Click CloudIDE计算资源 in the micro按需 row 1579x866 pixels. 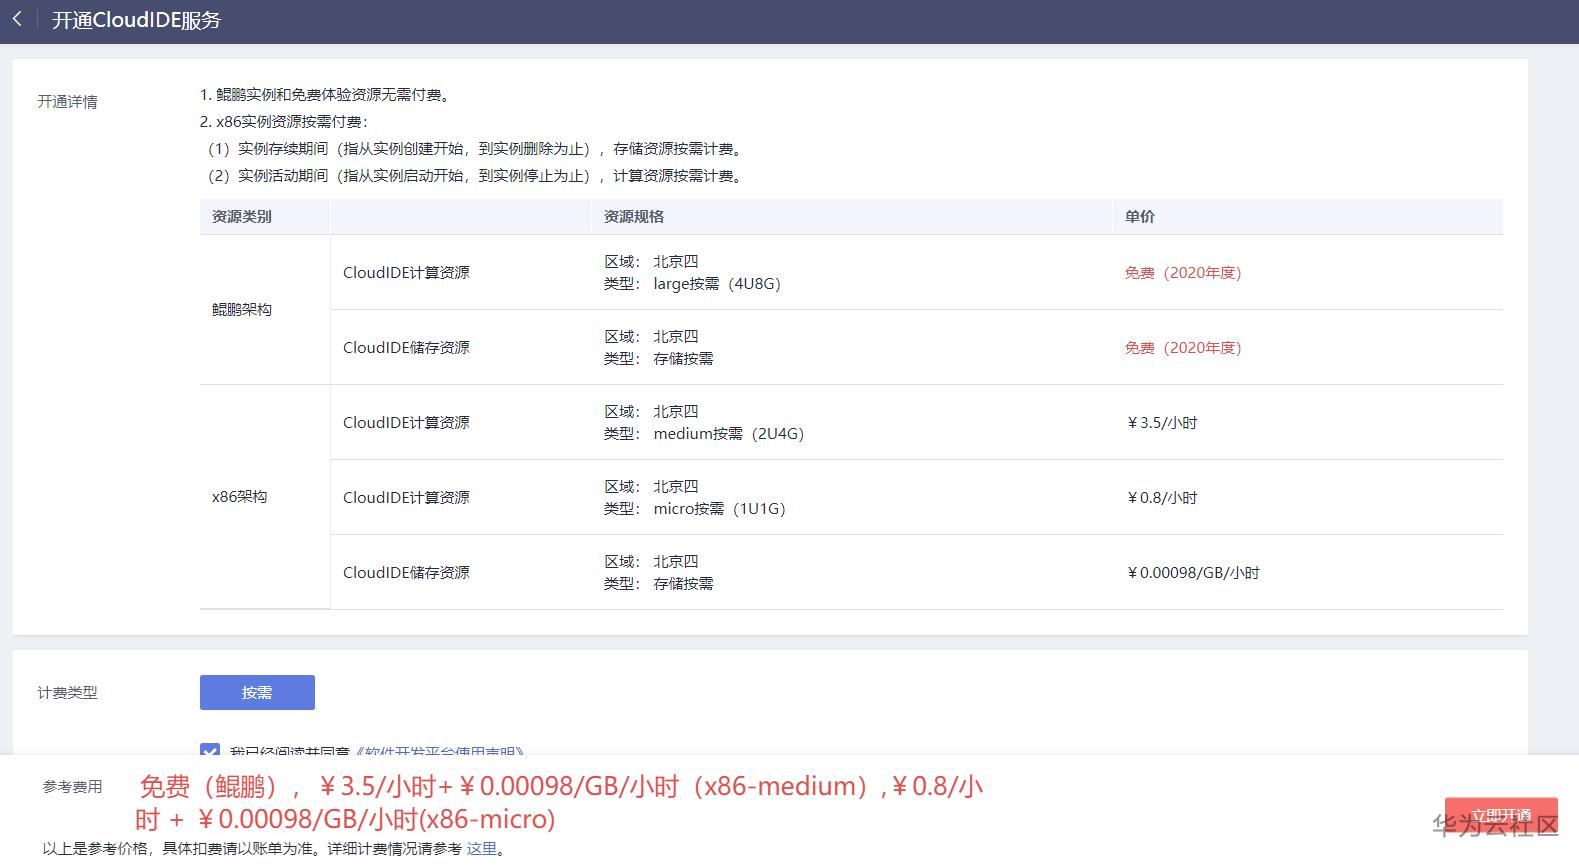click(x=406, y=497)
